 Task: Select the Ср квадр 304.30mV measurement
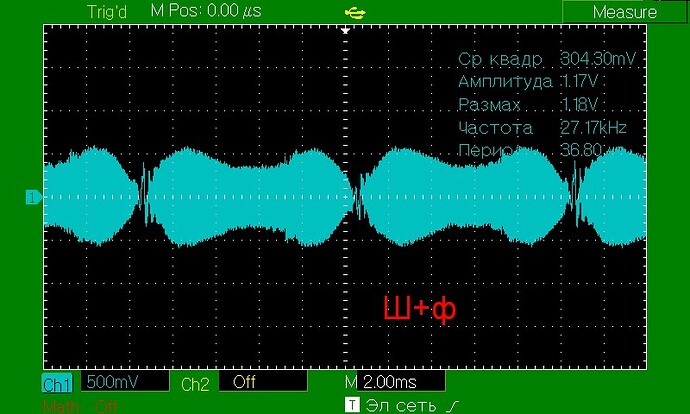click(x=547, y=58)
